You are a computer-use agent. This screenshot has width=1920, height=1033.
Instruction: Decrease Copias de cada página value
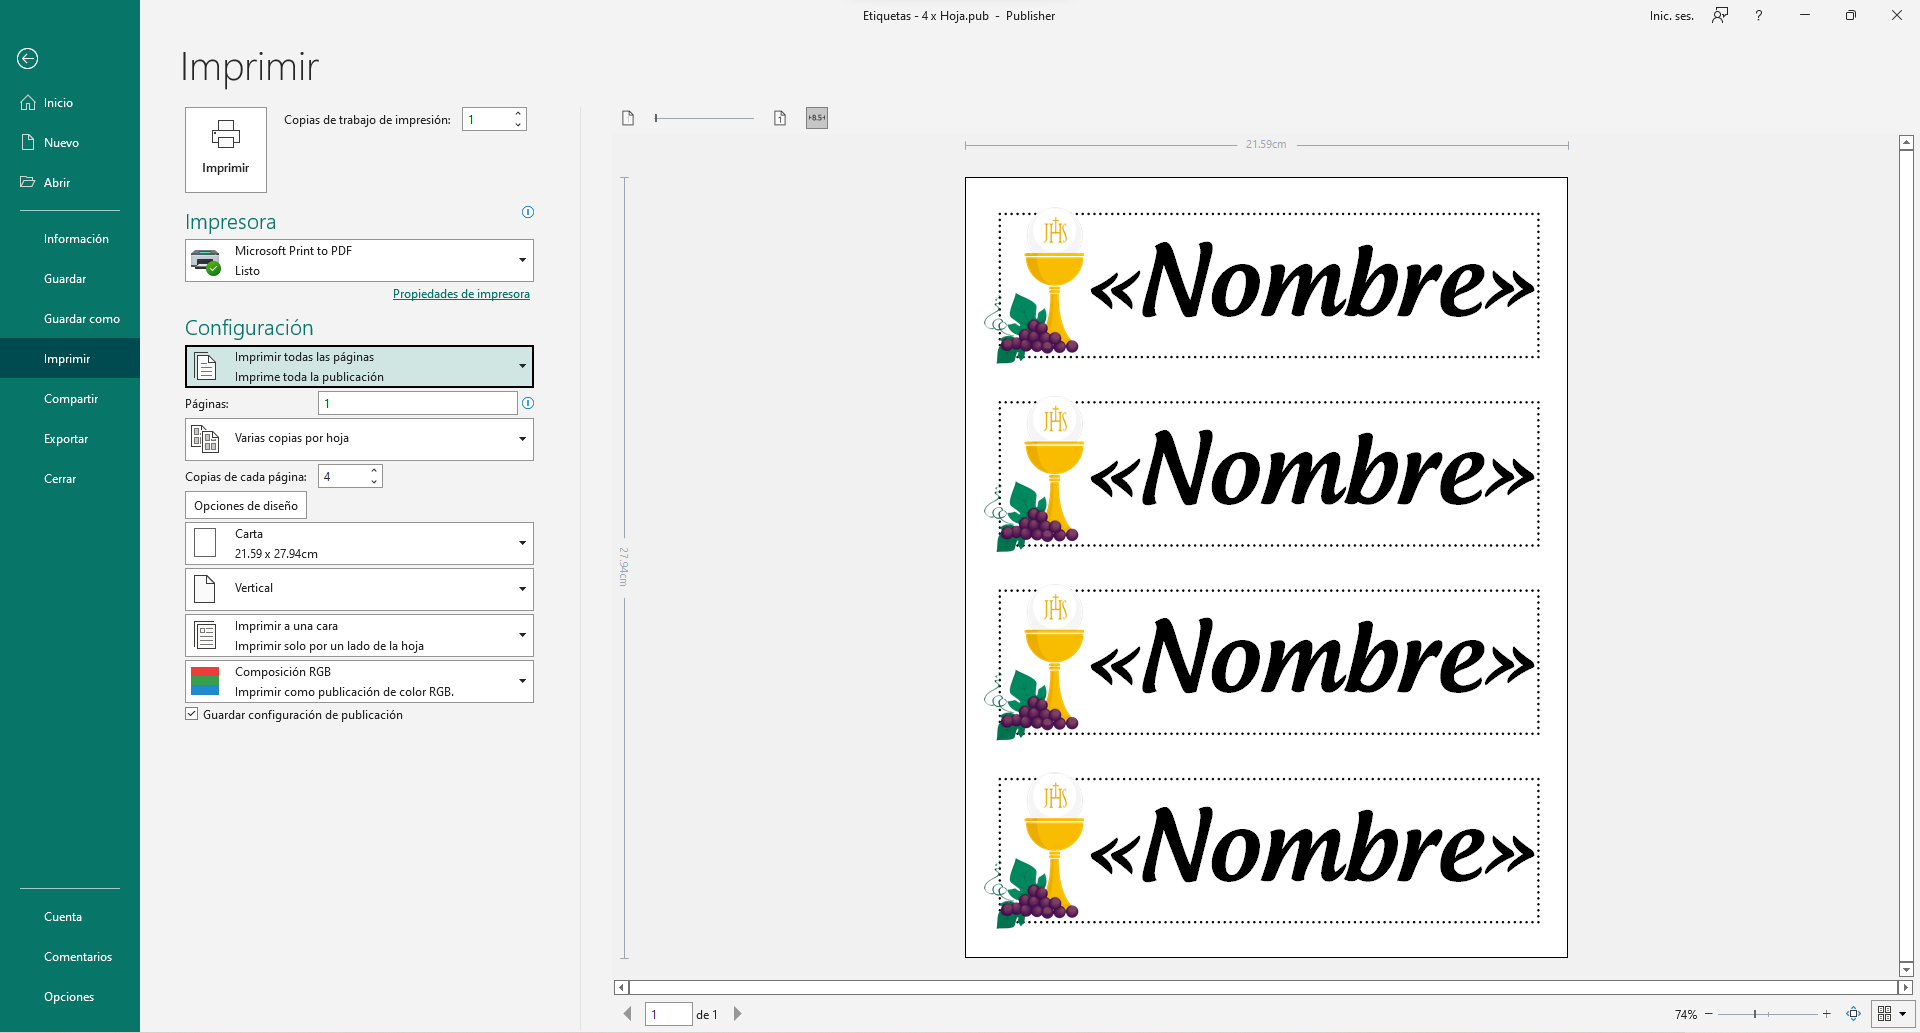pyautogui.click(x=374, y=482)
